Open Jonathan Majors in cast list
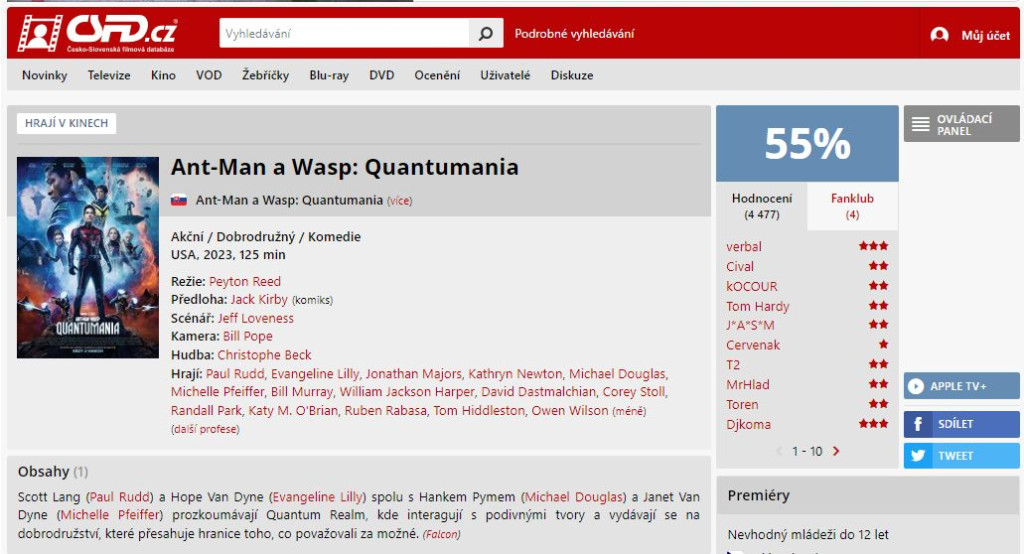This screenshot has width=1024, height=554. point(413,374)
